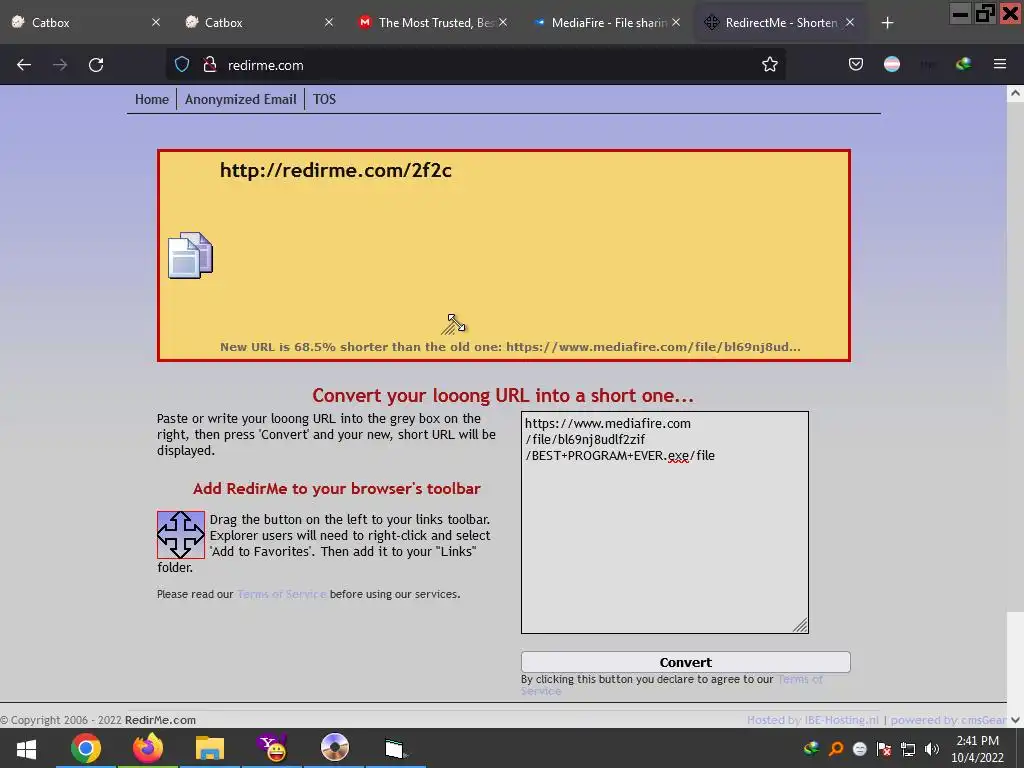
Task: Open the colorful extension icon in the toolbar
Action: pos(963,64)
